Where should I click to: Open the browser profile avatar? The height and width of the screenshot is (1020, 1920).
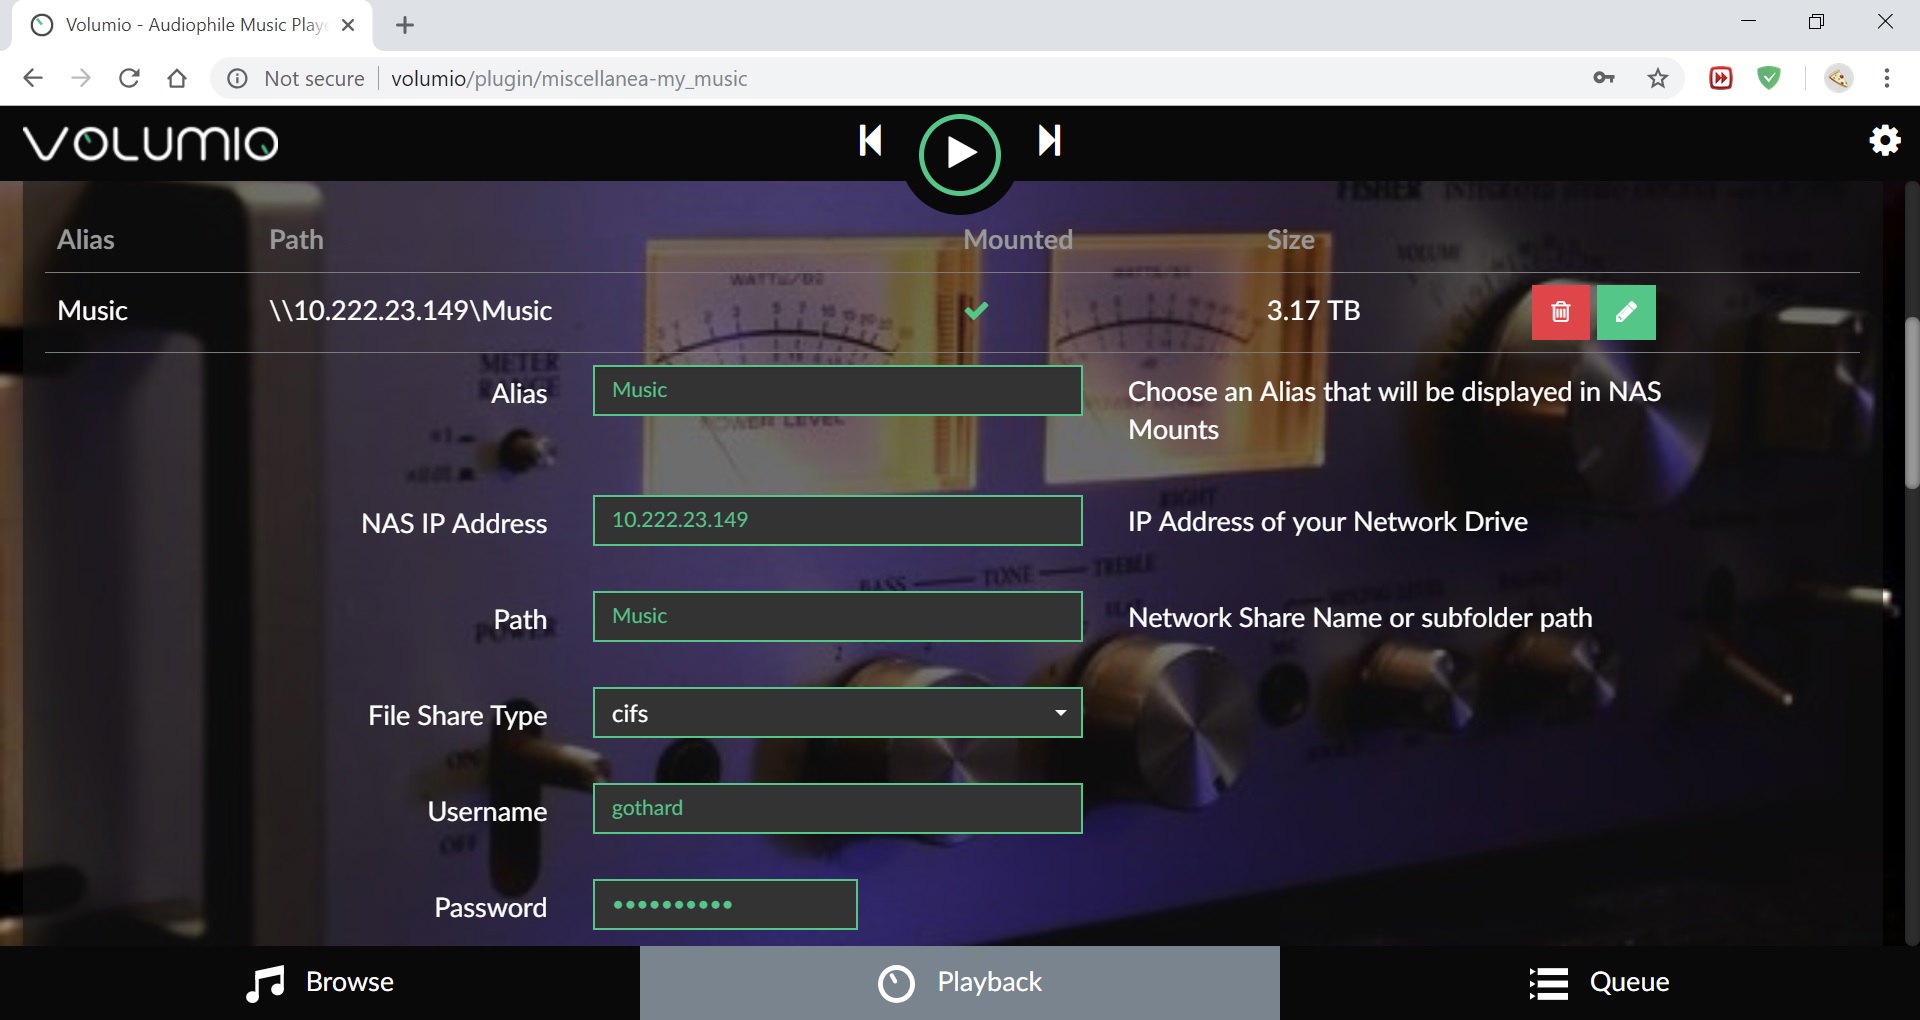(1838, 78)
